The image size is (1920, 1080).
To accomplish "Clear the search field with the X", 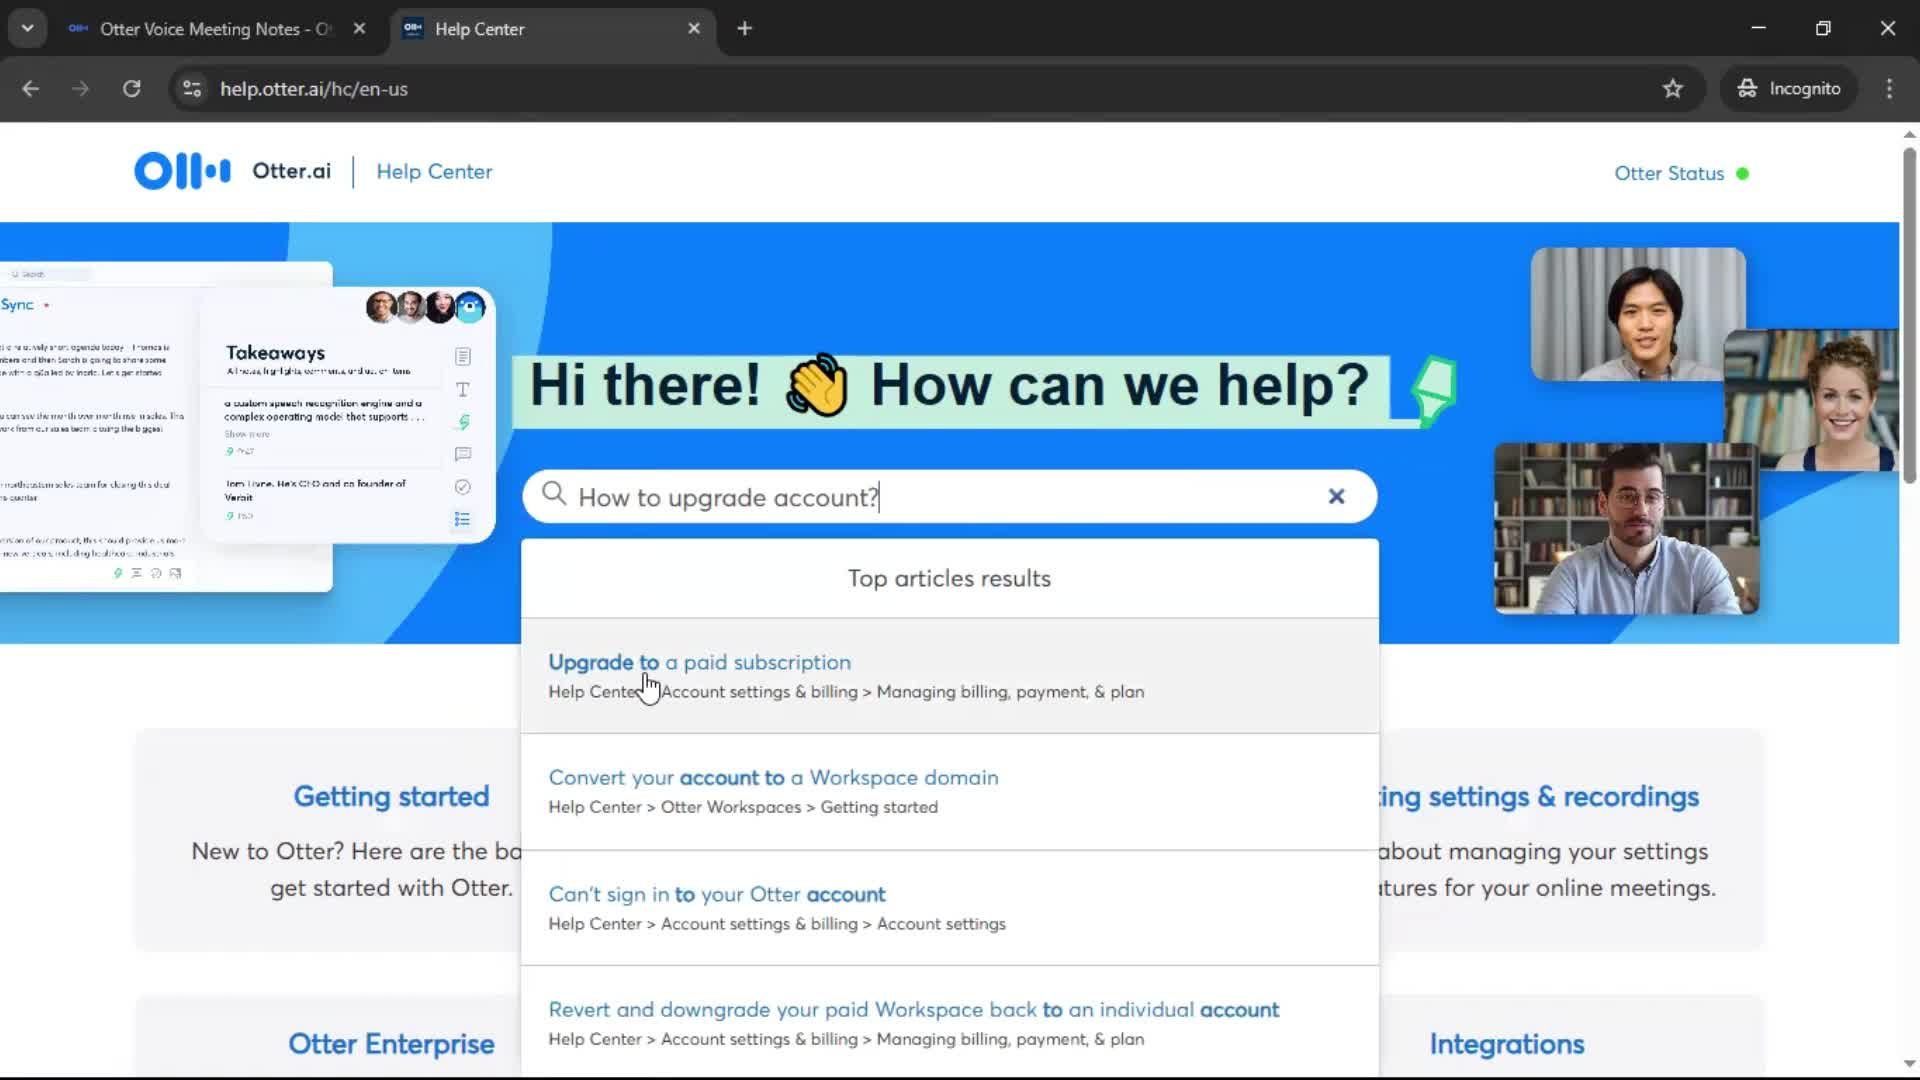I will point(1336,496).
